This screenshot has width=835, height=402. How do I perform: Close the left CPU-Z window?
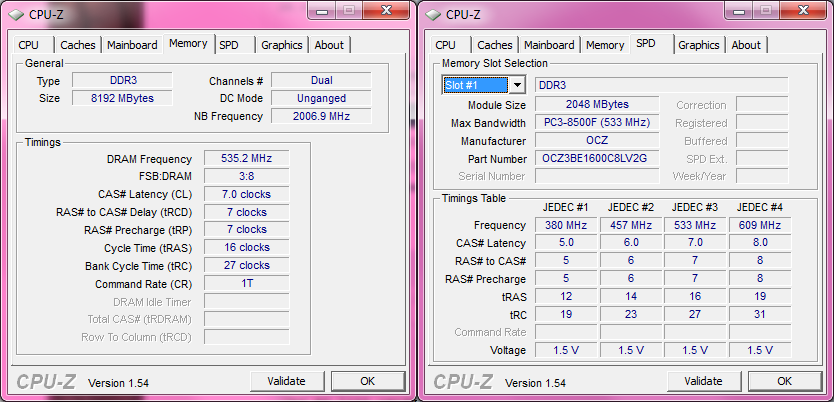pyautogui.click(x=388, y=10)
